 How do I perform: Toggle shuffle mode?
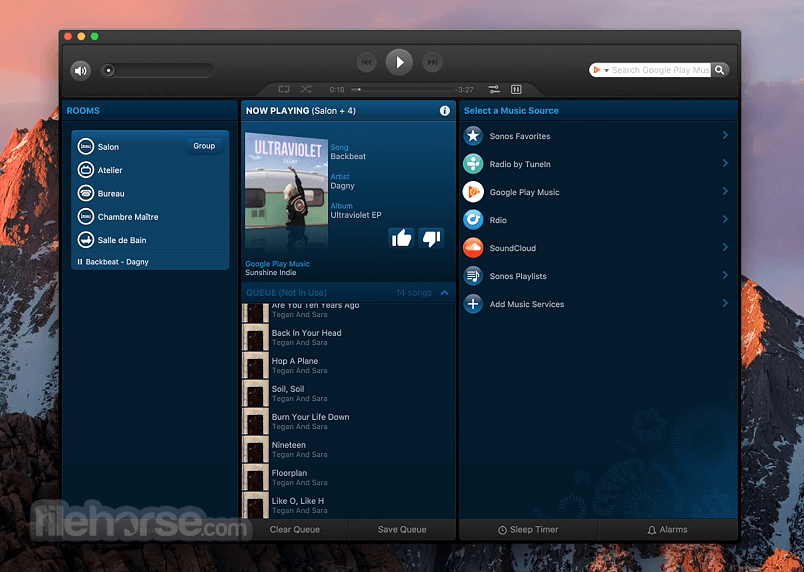click(306, 89)
